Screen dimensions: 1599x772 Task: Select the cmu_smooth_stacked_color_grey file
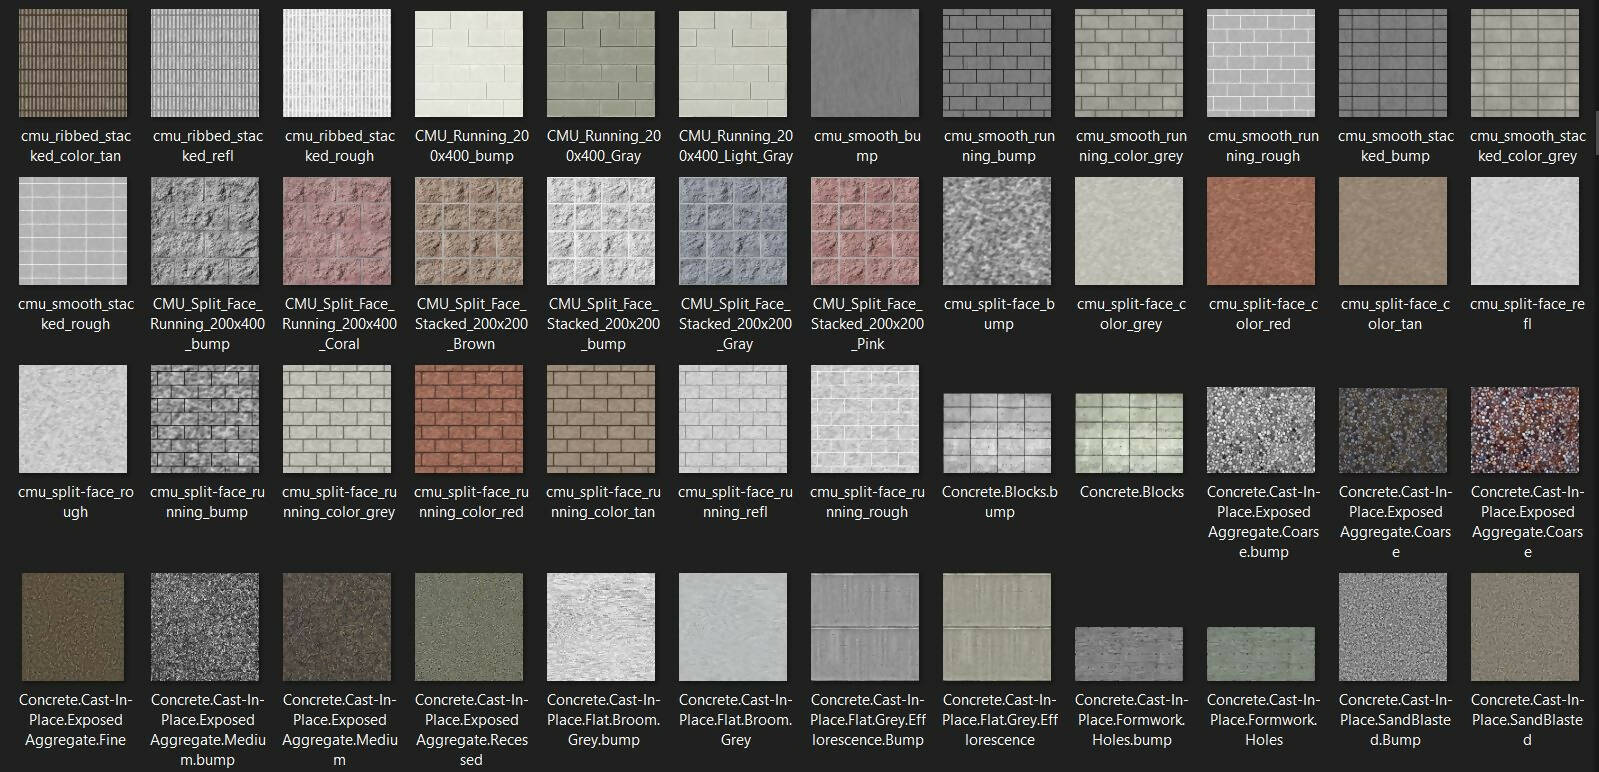click(x=1525, y=64)
